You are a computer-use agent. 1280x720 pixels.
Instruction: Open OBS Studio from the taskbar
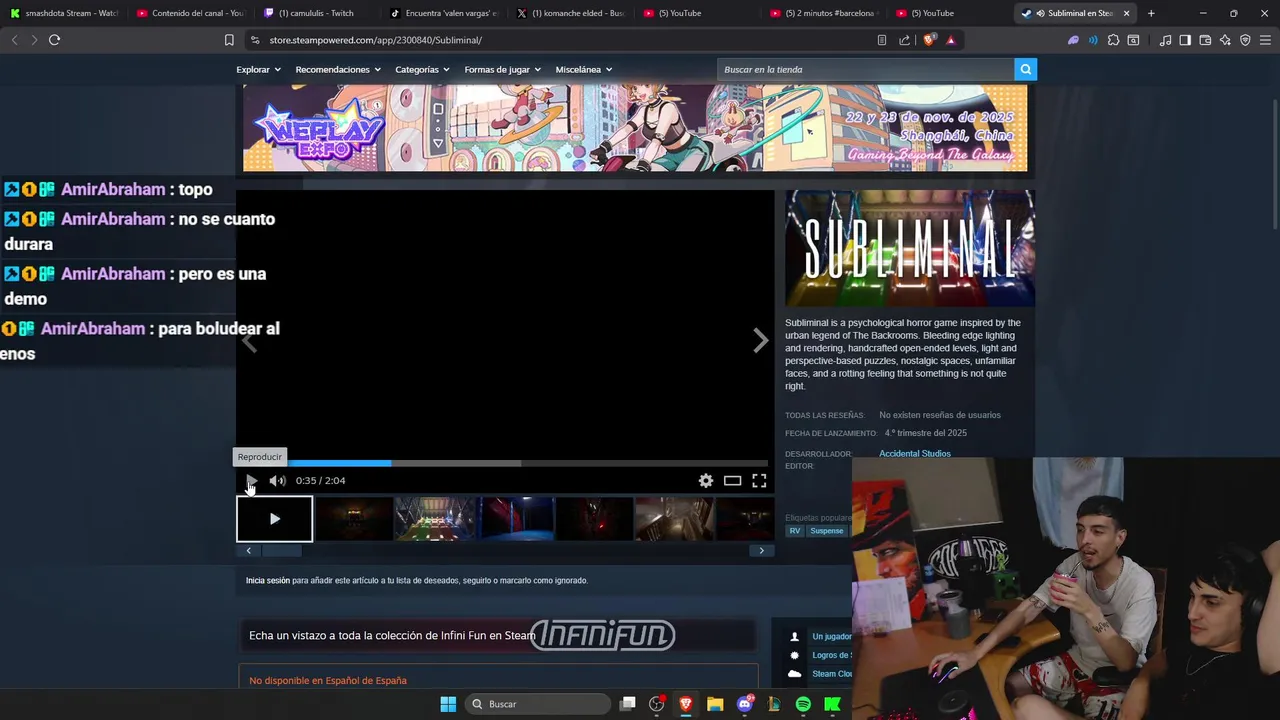(x=657, y=704)
